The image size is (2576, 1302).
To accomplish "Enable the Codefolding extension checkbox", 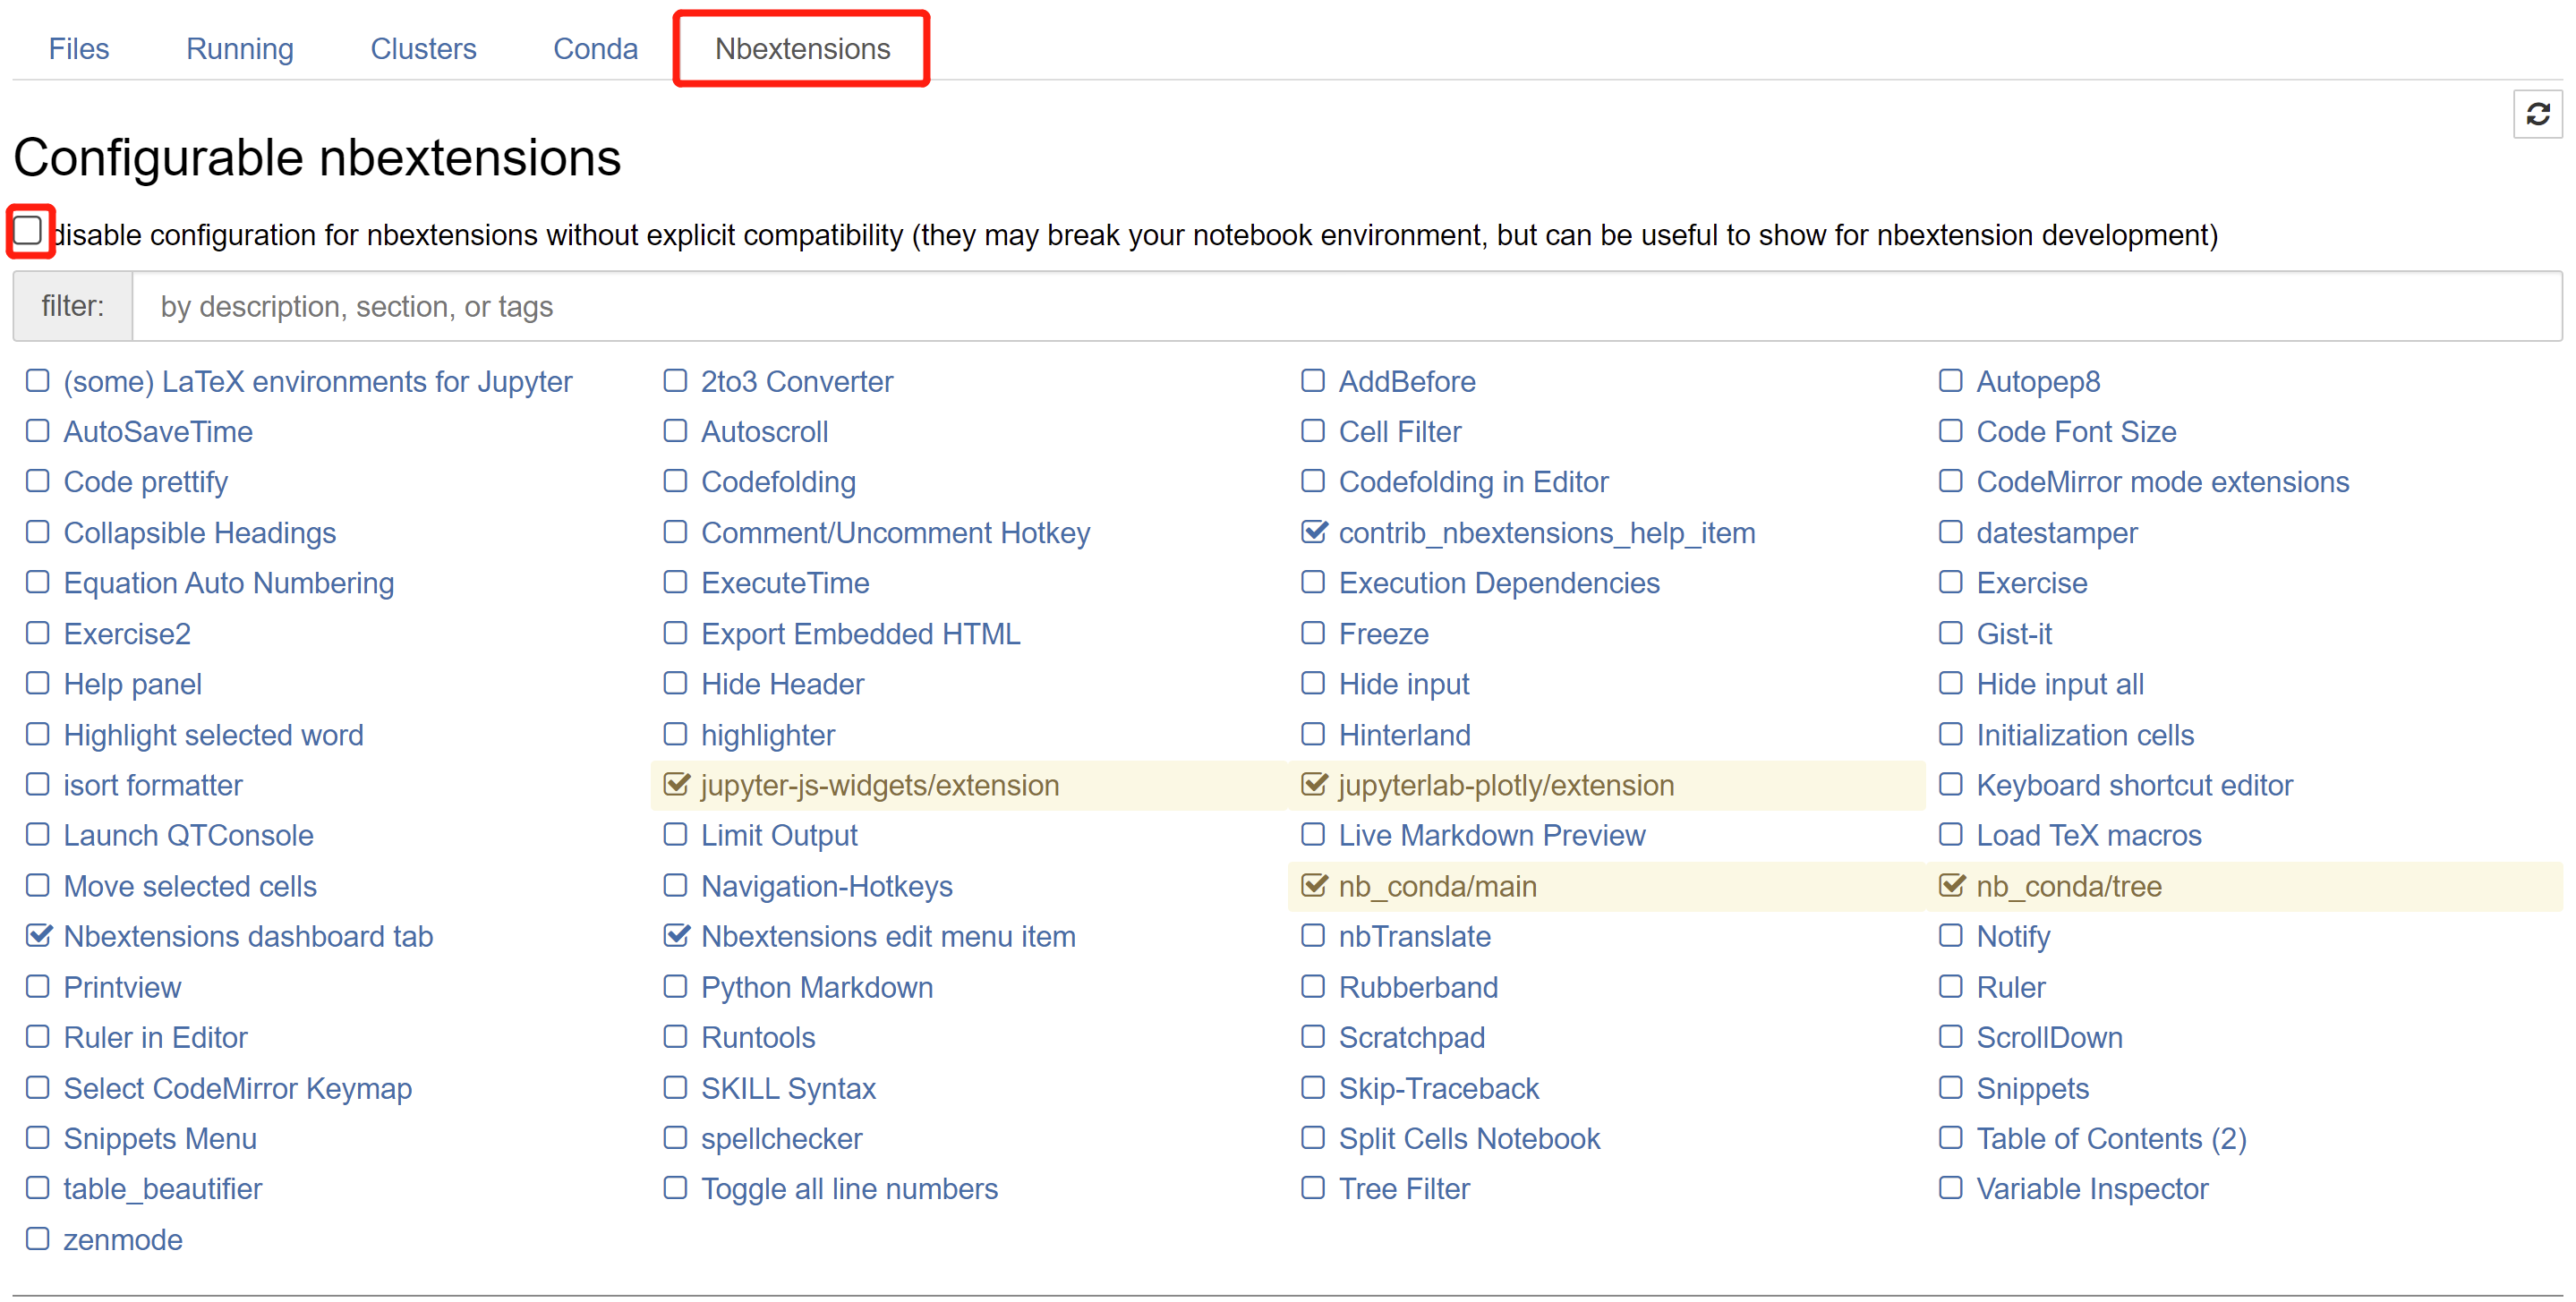I will point(675,481).
